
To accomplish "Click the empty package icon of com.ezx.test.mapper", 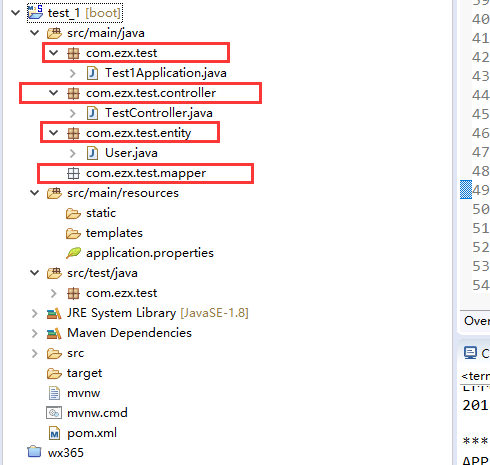I will (73, 173).
